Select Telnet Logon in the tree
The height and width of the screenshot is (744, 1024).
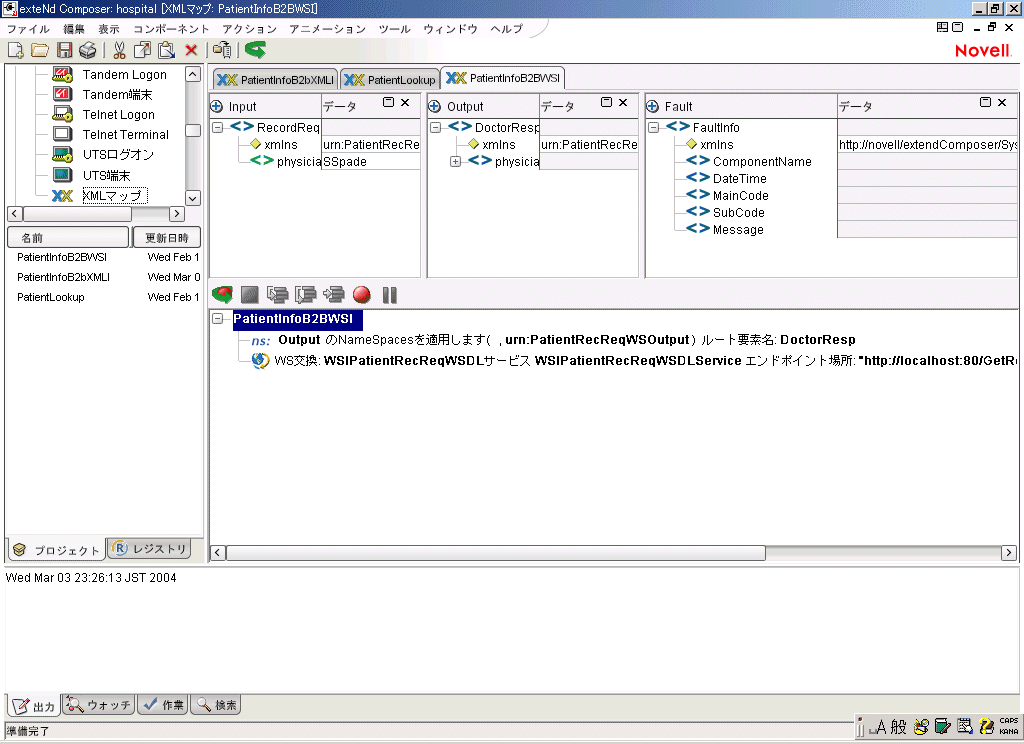click(118, 114)
